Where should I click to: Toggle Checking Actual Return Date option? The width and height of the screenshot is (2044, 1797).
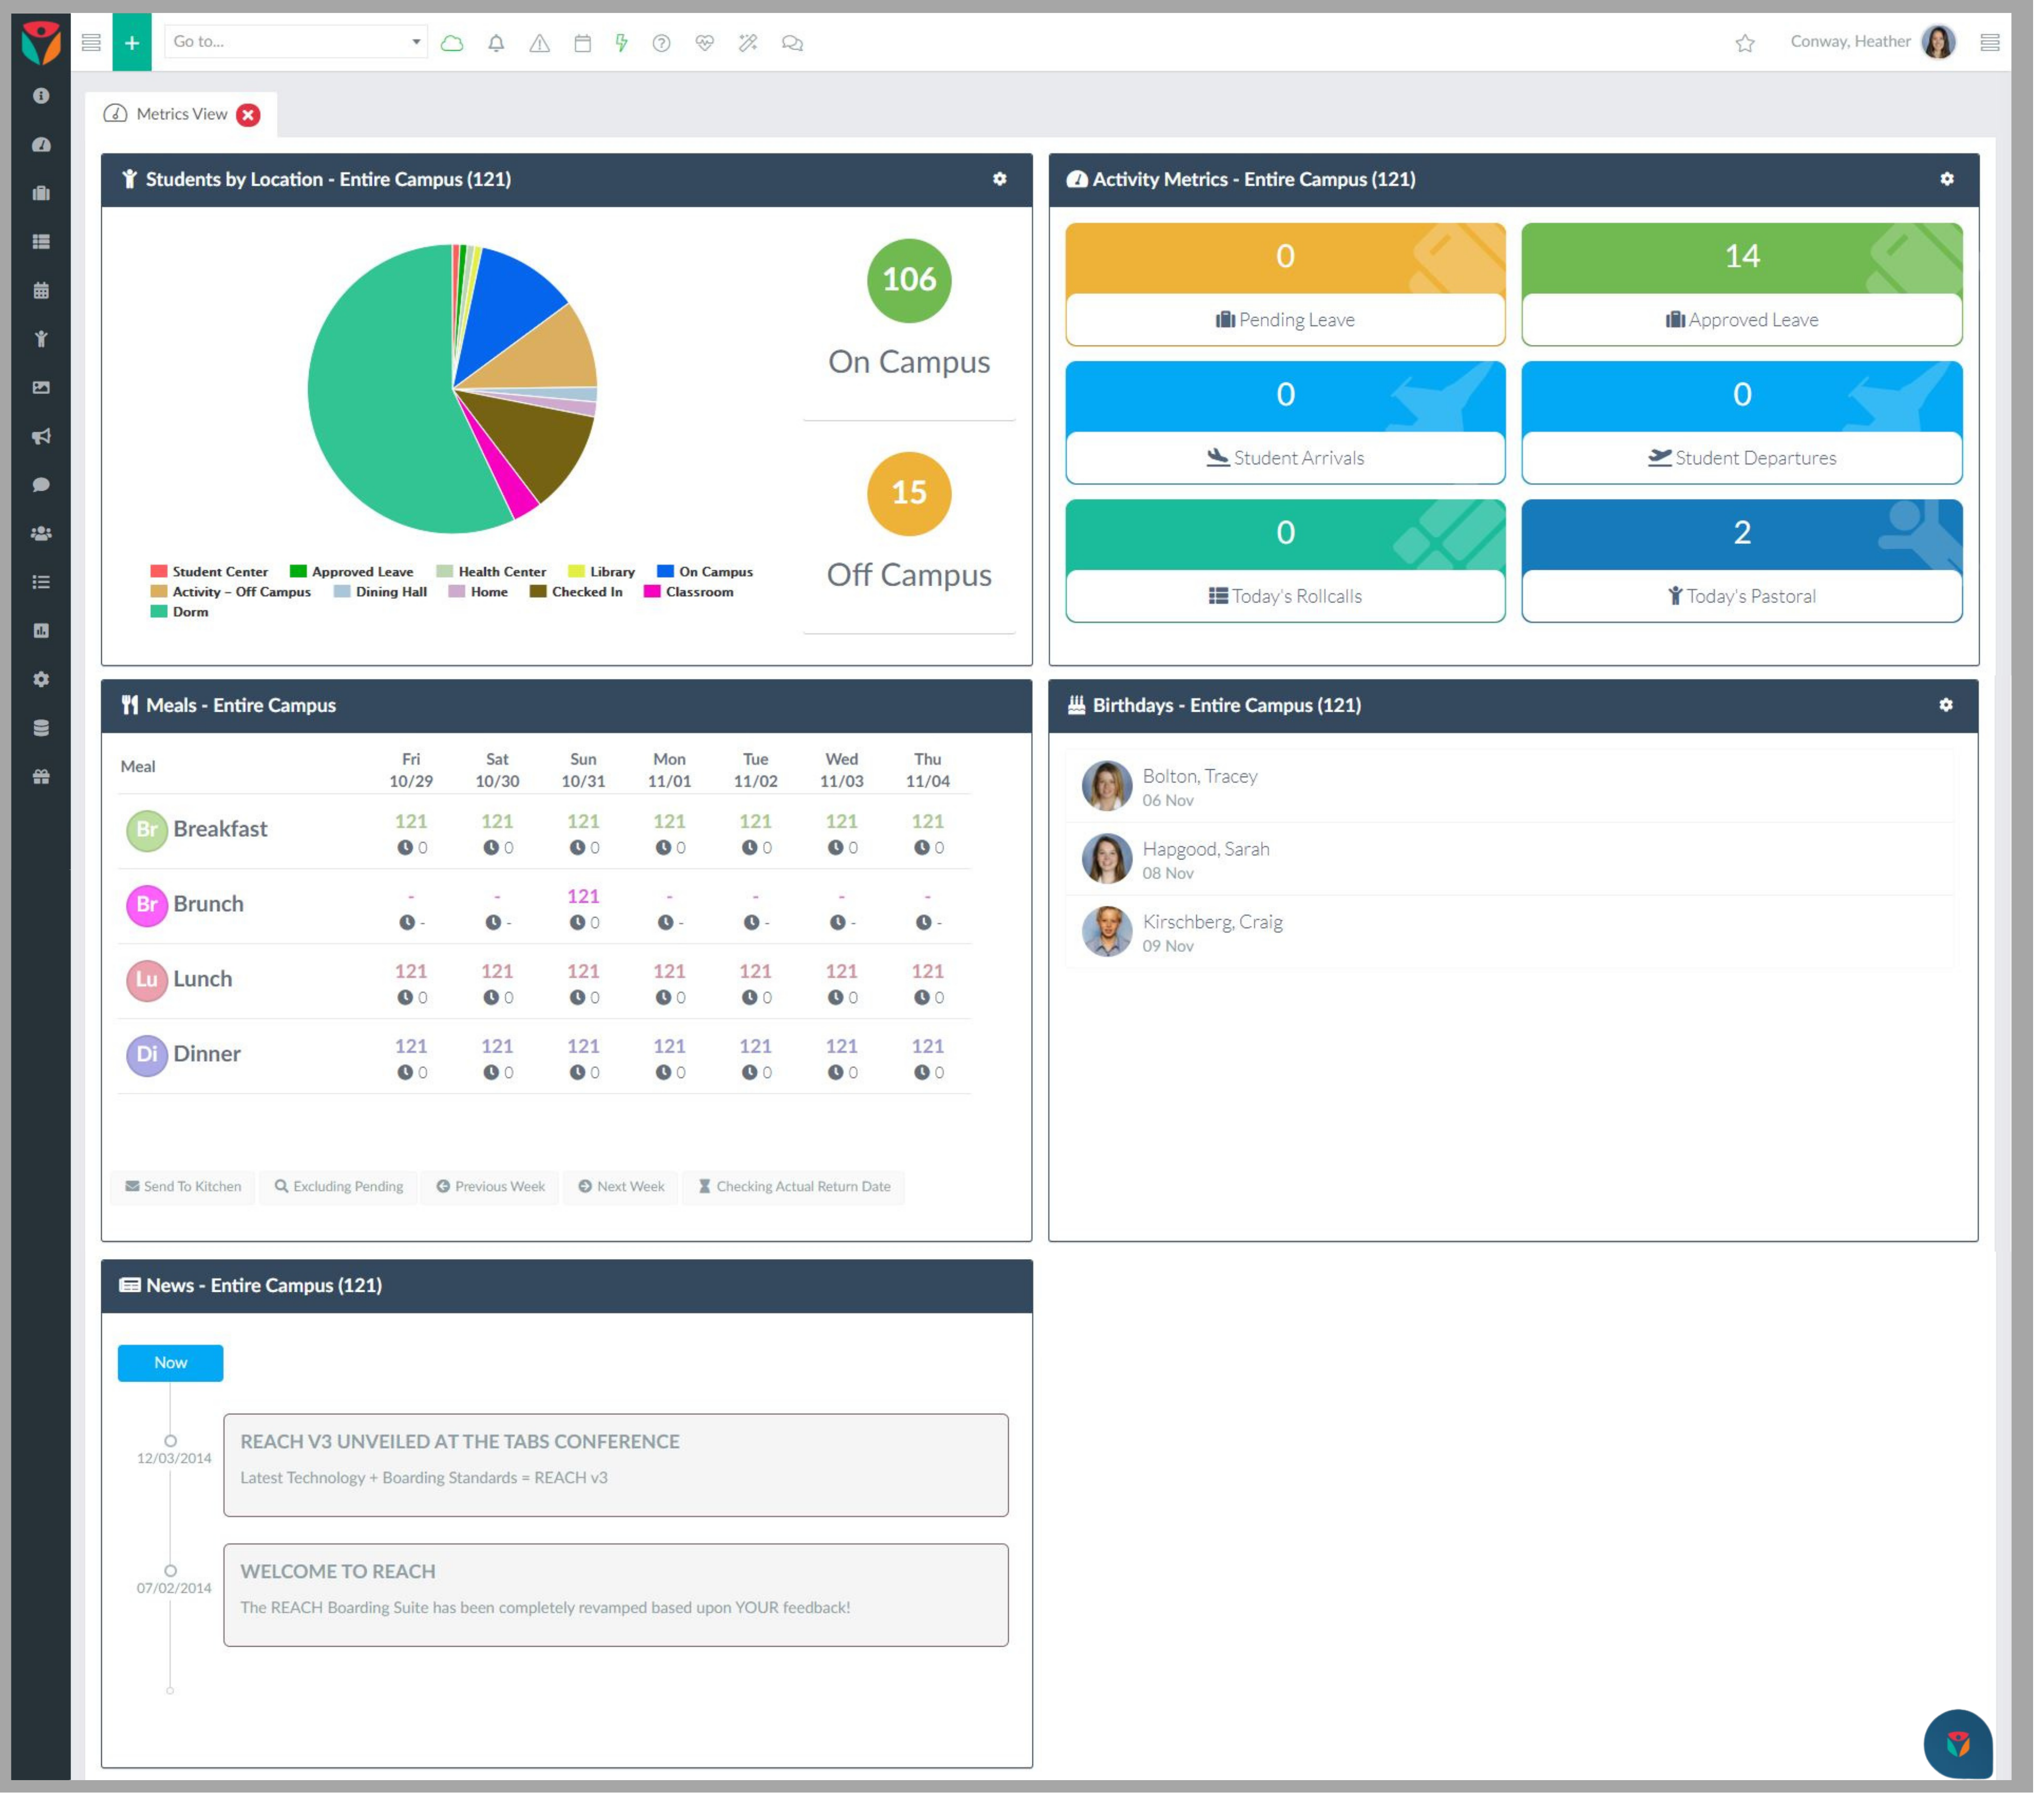(794, 1186)
